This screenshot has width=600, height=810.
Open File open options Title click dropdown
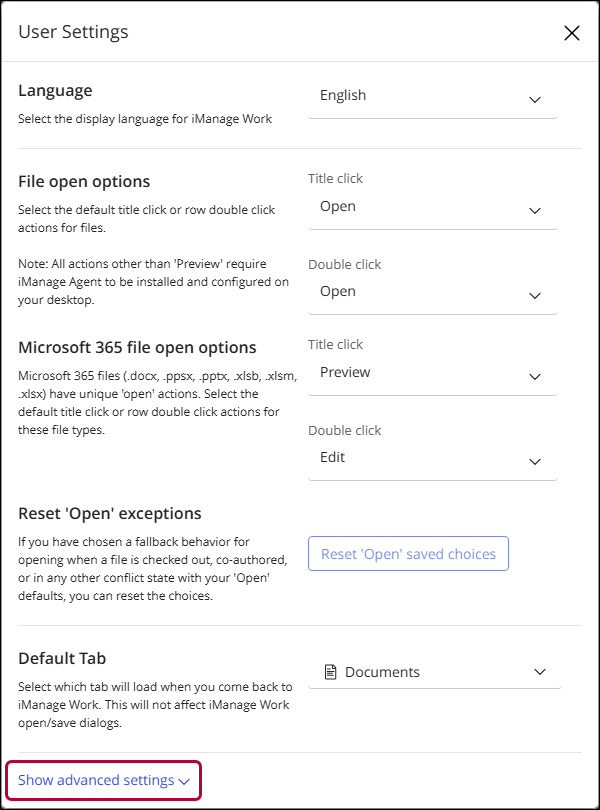pyautogui.click(x=433, y=208)
